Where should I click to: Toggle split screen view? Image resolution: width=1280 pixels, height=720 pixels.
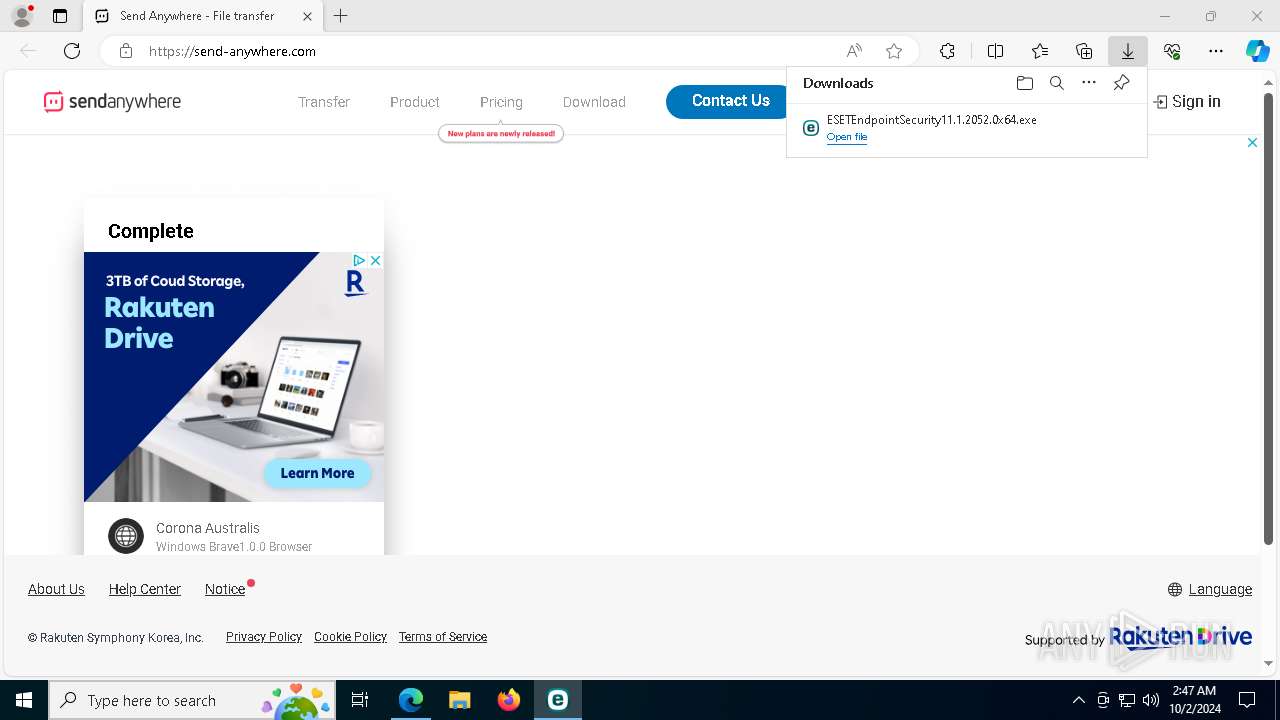coord(996,51)
